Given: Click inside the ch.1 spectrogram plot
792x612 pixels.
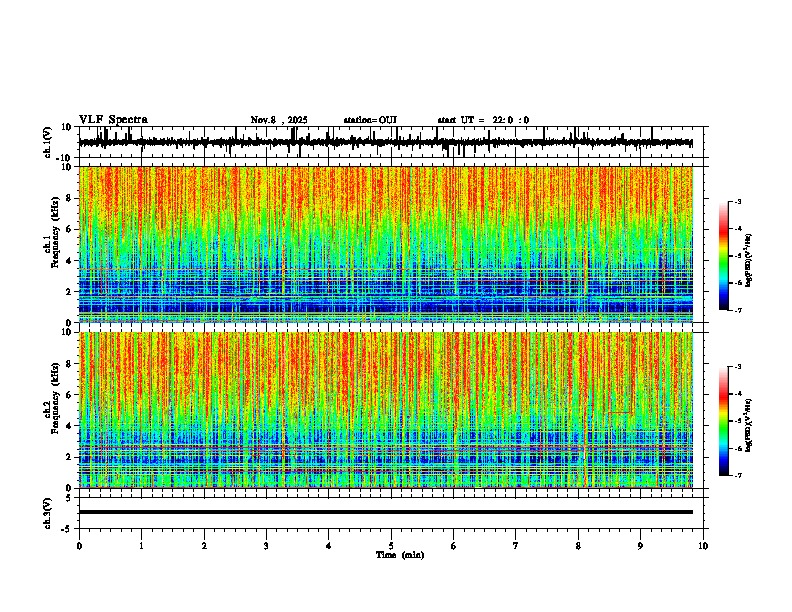Looking at the screenshot, I should point(386,244).
